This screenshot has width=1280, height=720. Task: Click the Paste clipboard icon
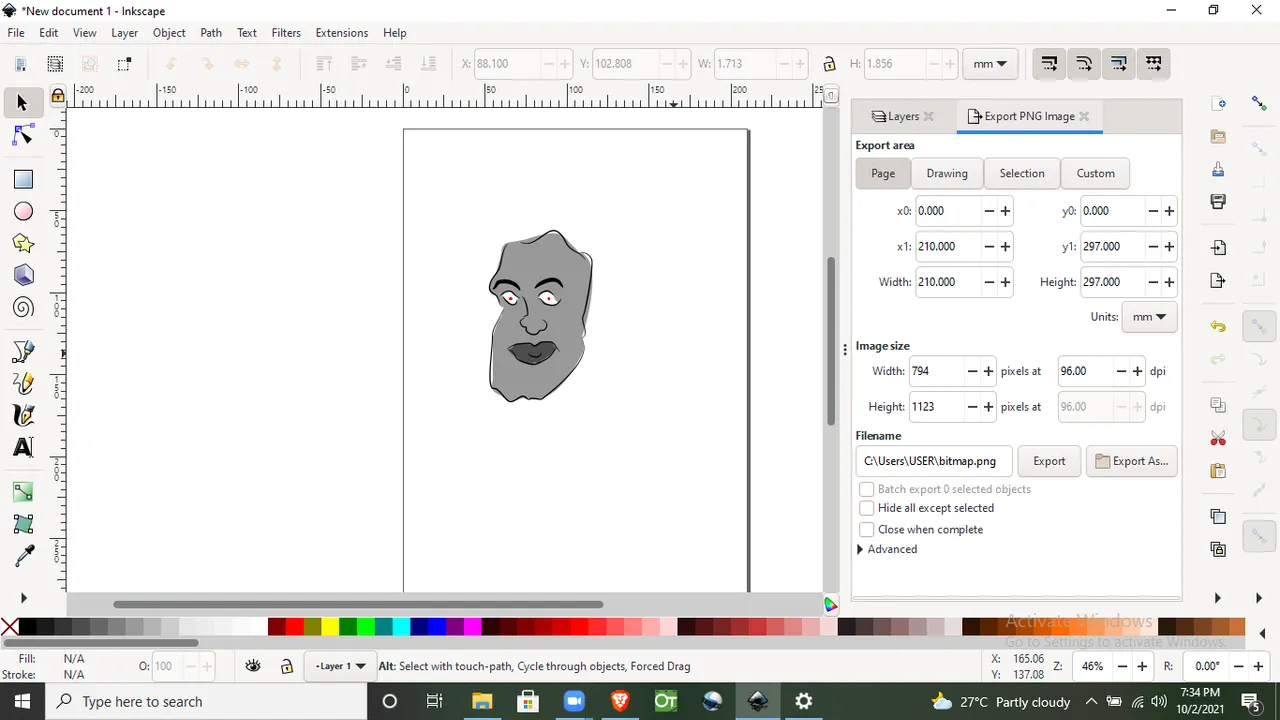[1218, 470]
